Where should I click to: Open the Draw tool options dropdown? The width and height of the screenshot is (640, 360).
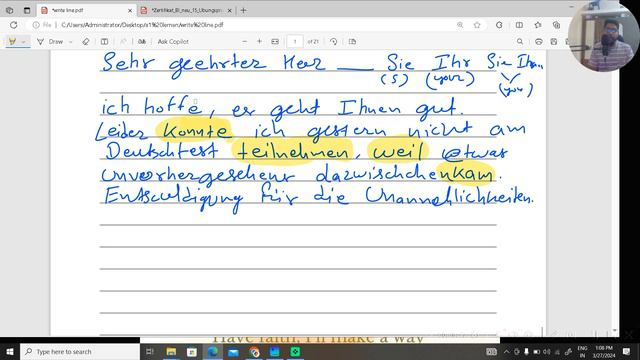coord(71,42)
